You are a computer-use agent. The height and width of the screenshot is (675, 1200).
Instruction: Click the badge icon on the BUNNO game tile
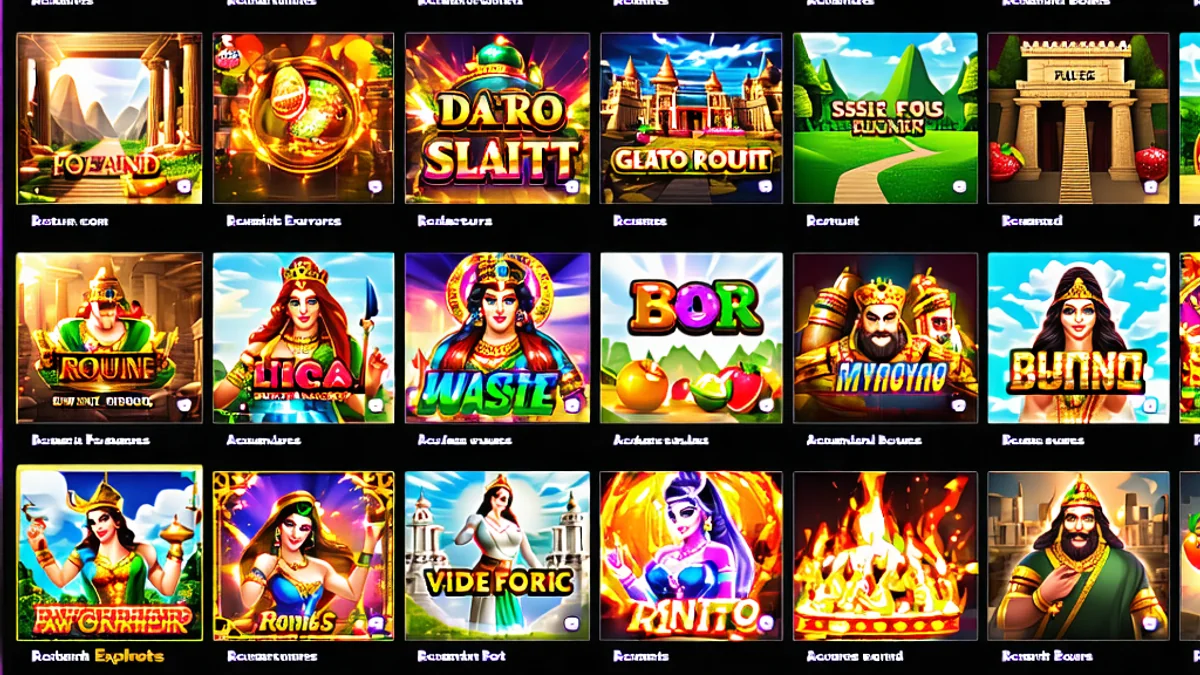(1150, 405)
